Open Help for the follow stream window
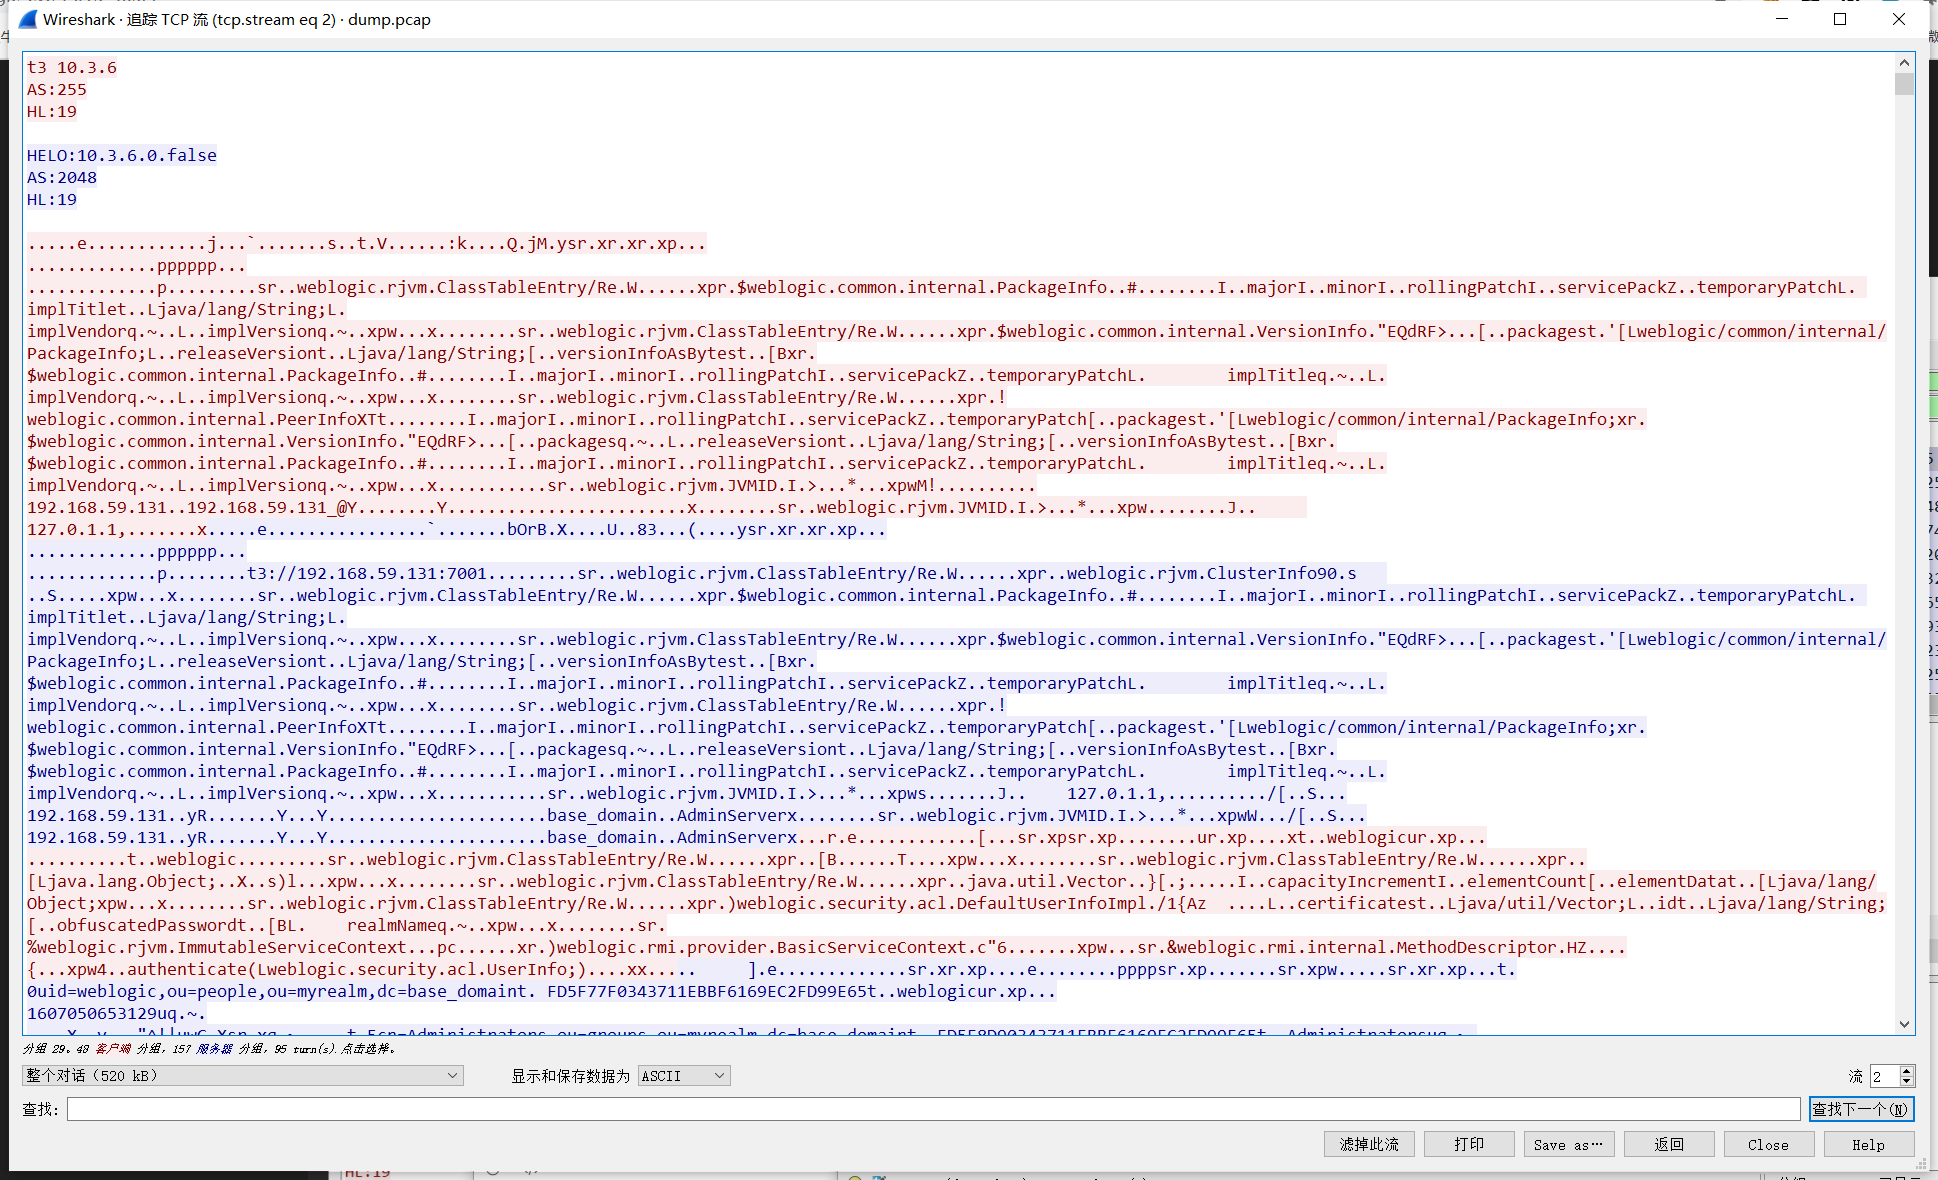Image resolution: width=1938 pixels, height=1180 pixels. [1869, 1144]
